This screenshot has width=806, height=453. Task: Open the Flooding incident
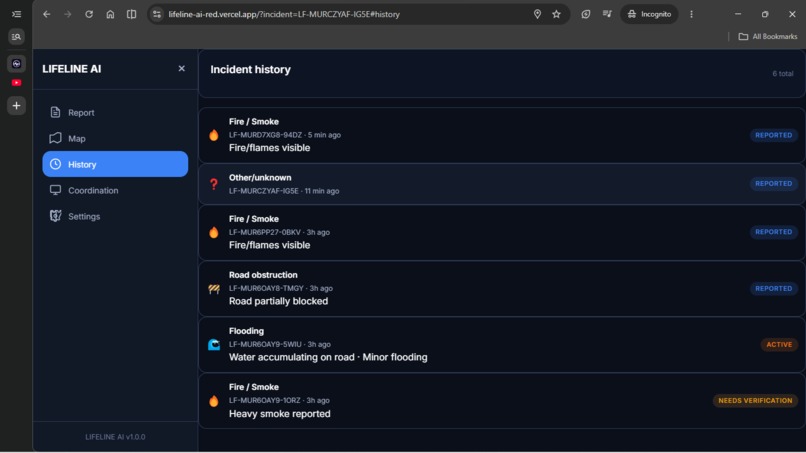click(x=502, y=345)
